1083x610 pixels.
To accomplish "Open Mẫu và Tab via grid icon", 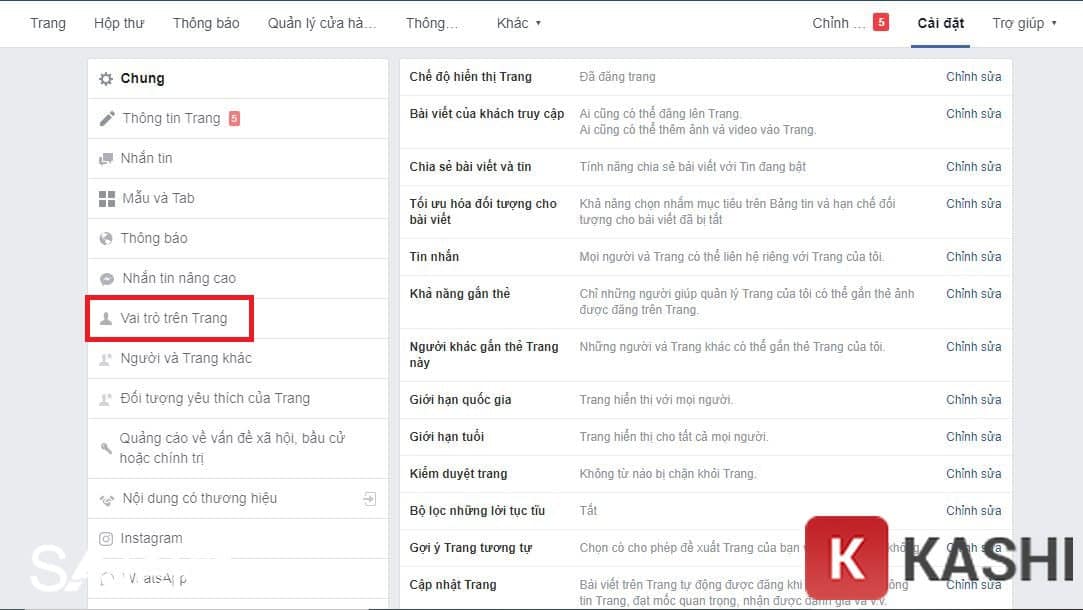I will coord(107,198).
